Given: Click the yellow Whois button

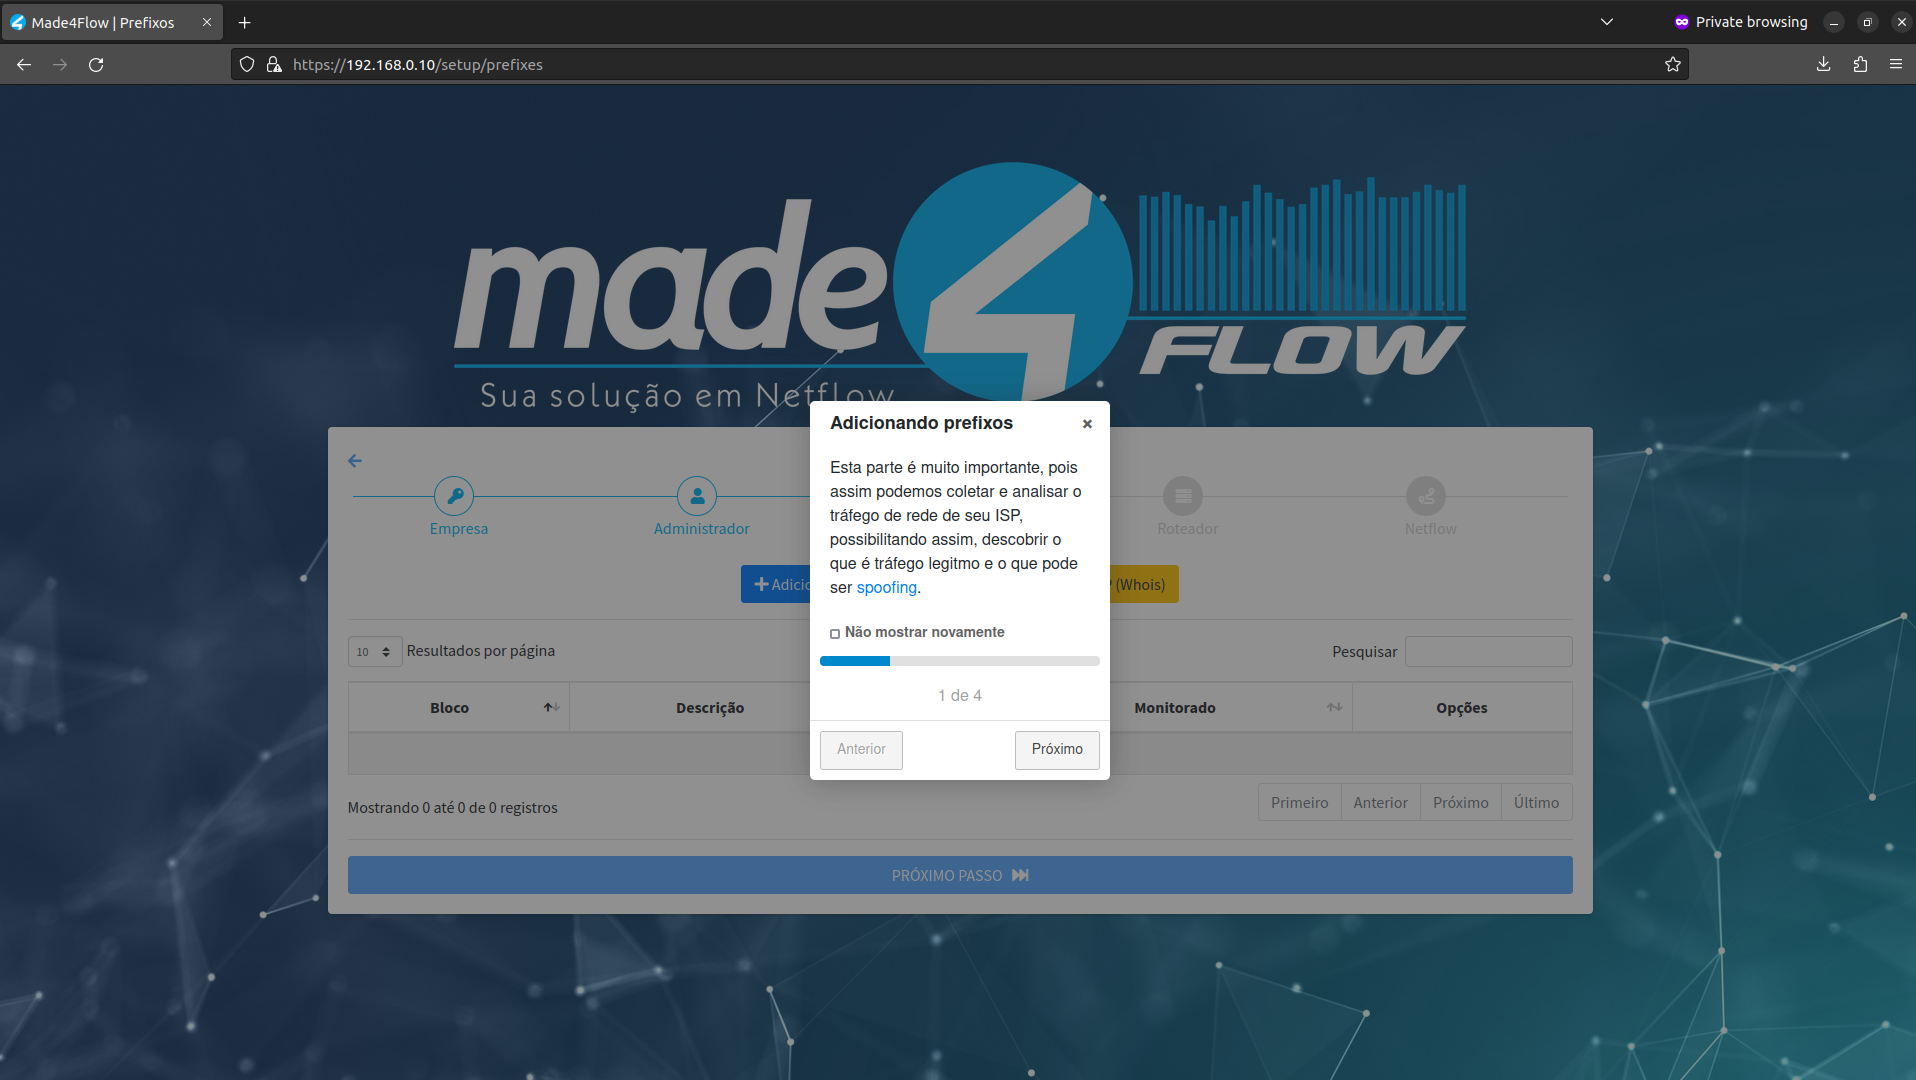Looking at the screenshot, I should tap(1144, 585).
